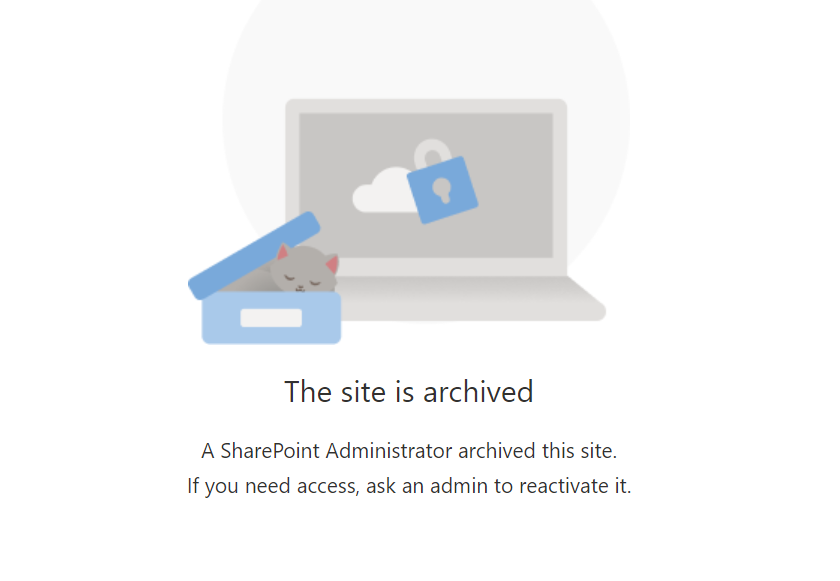Click the padlock keyhole
840x581 pixels.
pyautogui.click(x=442, y=191)
